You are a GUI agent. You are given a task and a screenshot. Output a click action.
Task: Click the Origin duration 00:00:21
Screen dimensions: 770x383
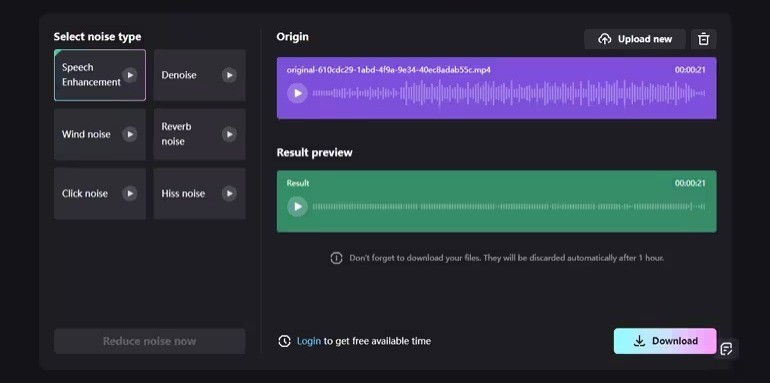click(690, 70)
